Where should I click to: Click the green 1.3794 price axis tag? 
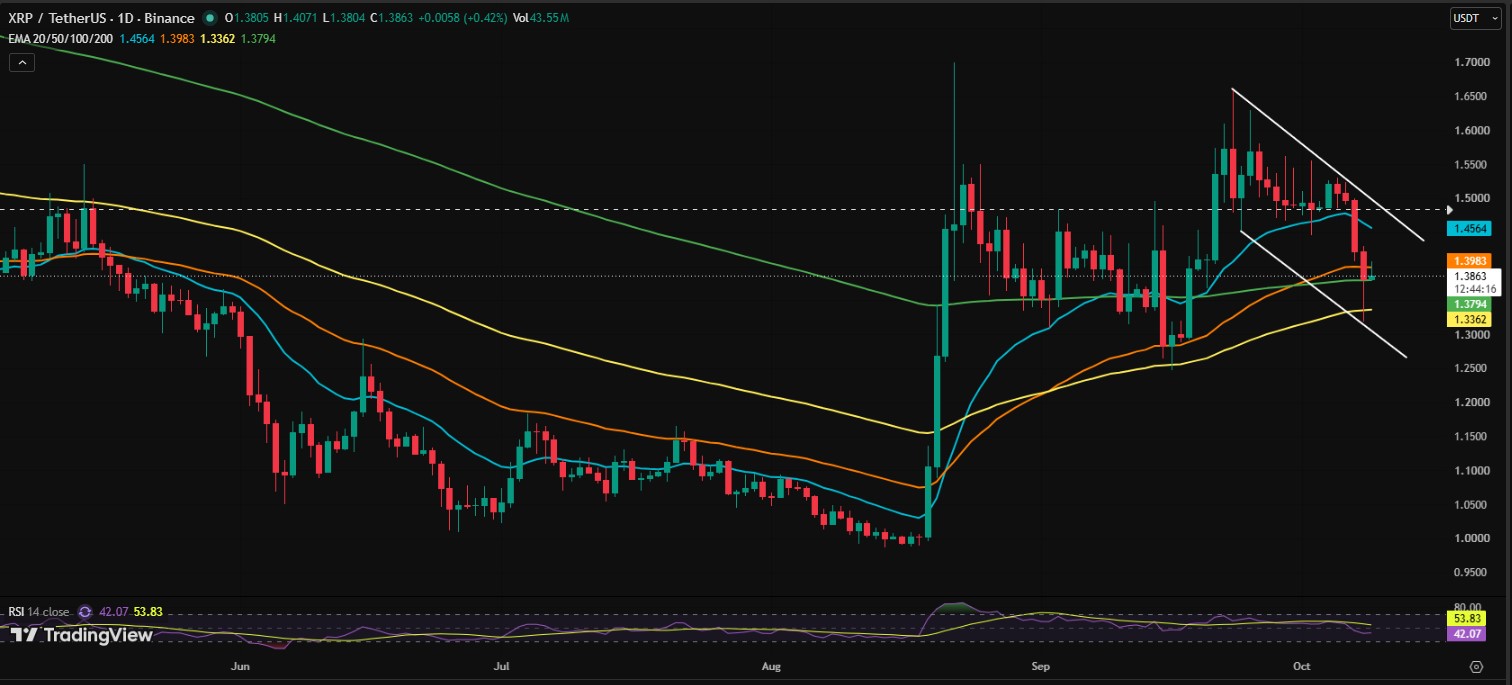point(1469,304)
